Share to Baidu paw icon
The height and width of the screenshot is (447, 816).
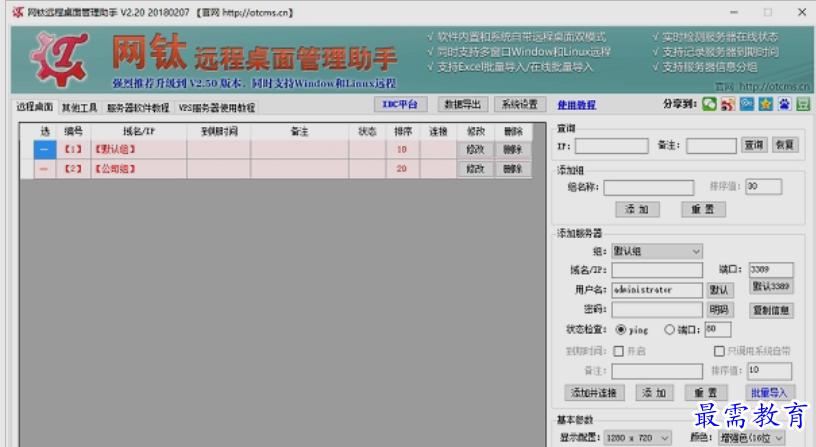pos(784,104)
